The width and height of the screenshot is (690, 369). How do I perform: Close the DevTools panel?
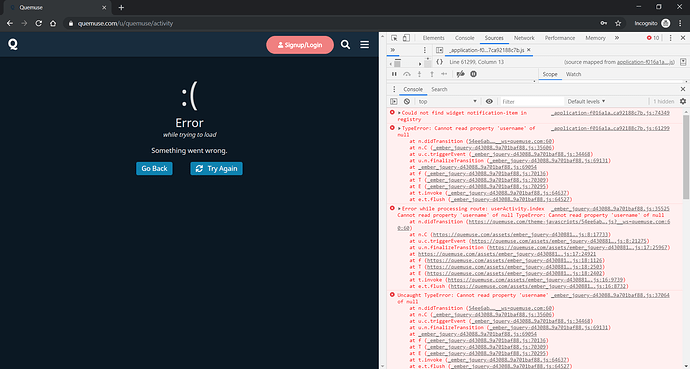[683, 38]
